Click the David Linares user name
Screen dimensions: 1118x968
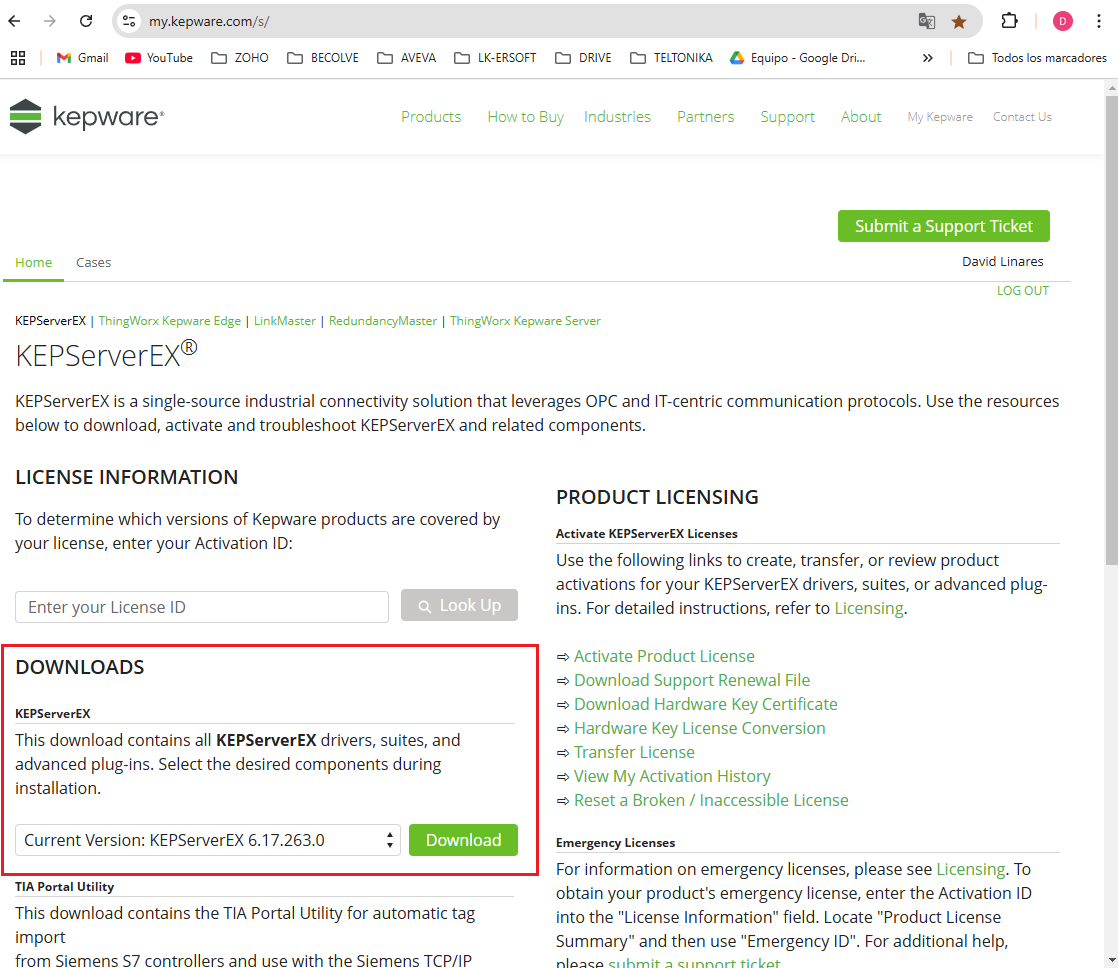pos(1002,262)
